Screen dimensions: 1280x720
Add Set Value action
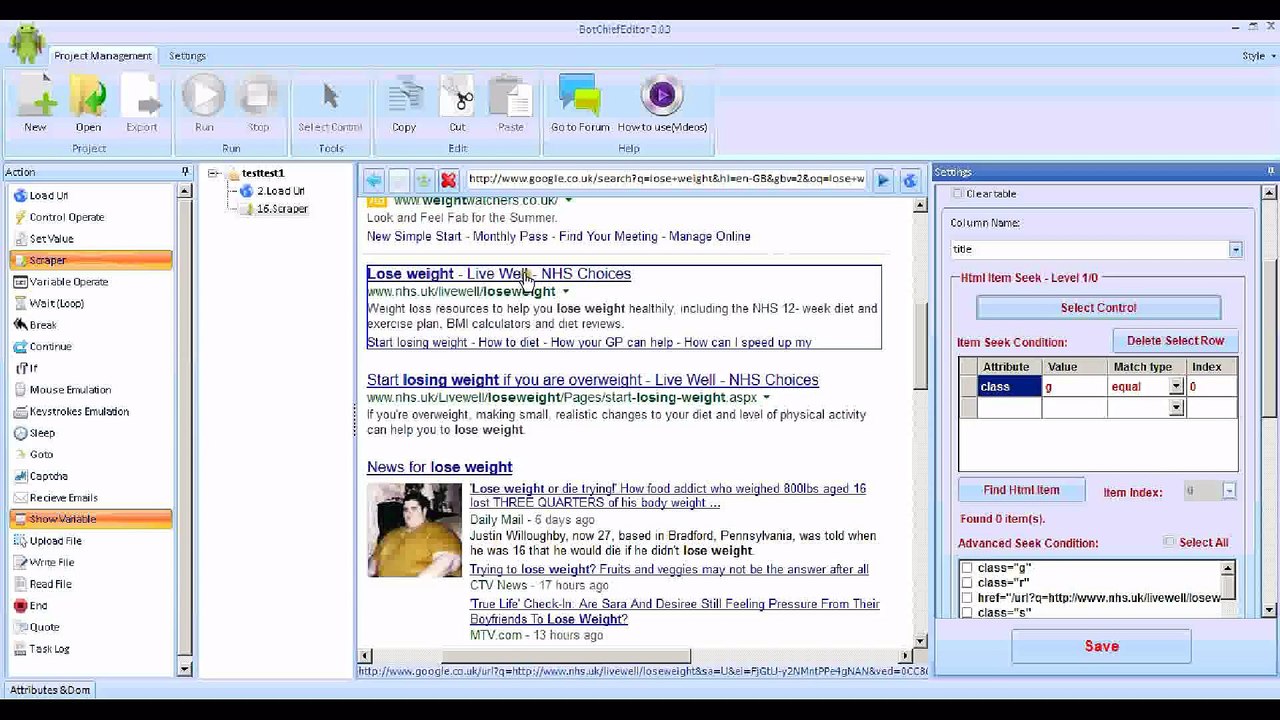click(90, 238)
